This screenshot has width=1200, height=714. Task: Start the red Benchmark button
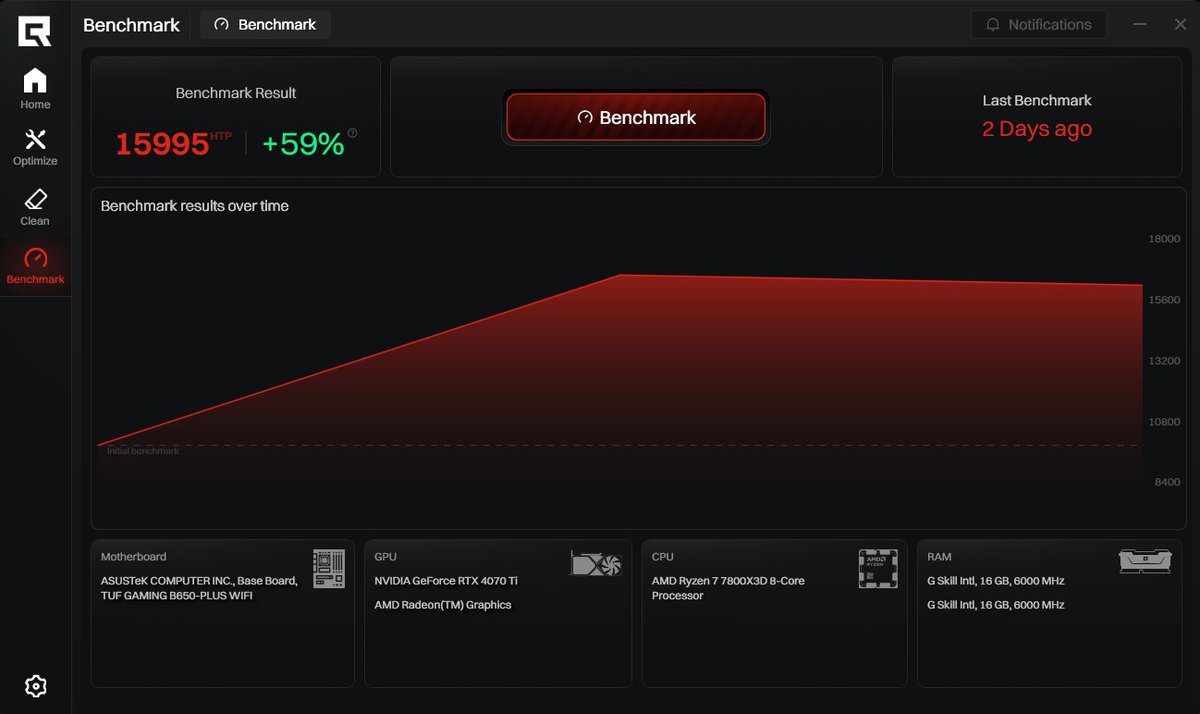[636, 117]
